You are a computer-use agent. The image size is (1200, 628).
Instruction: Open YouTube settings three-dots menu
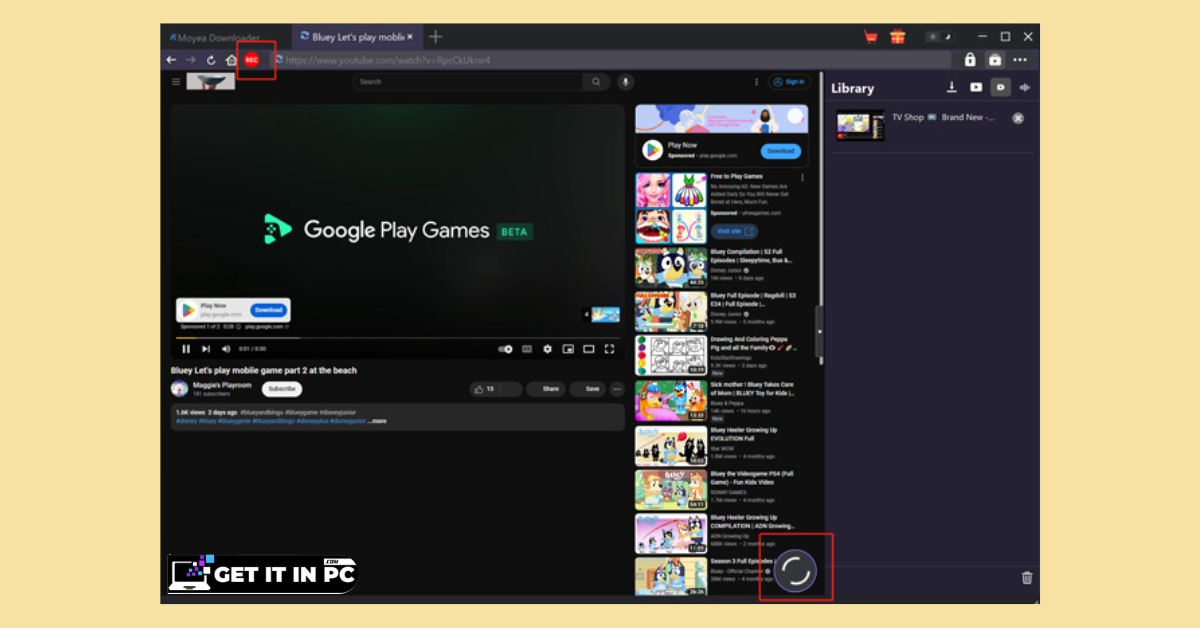point(756,82)
